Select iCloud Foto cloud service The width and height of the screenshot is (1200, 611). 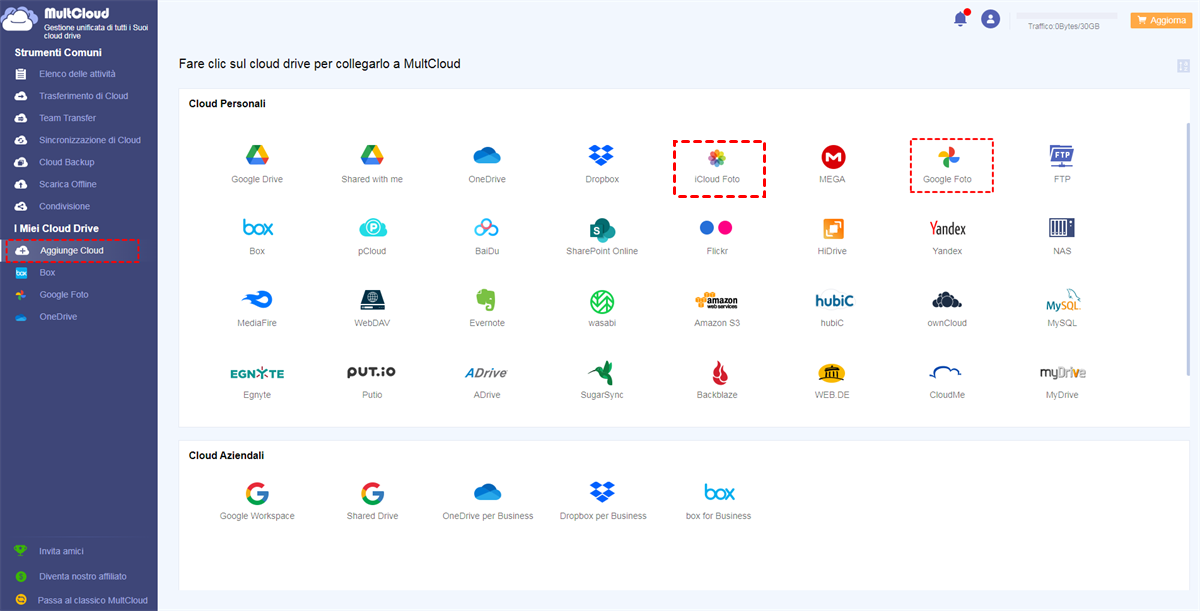tap(717, 158)
